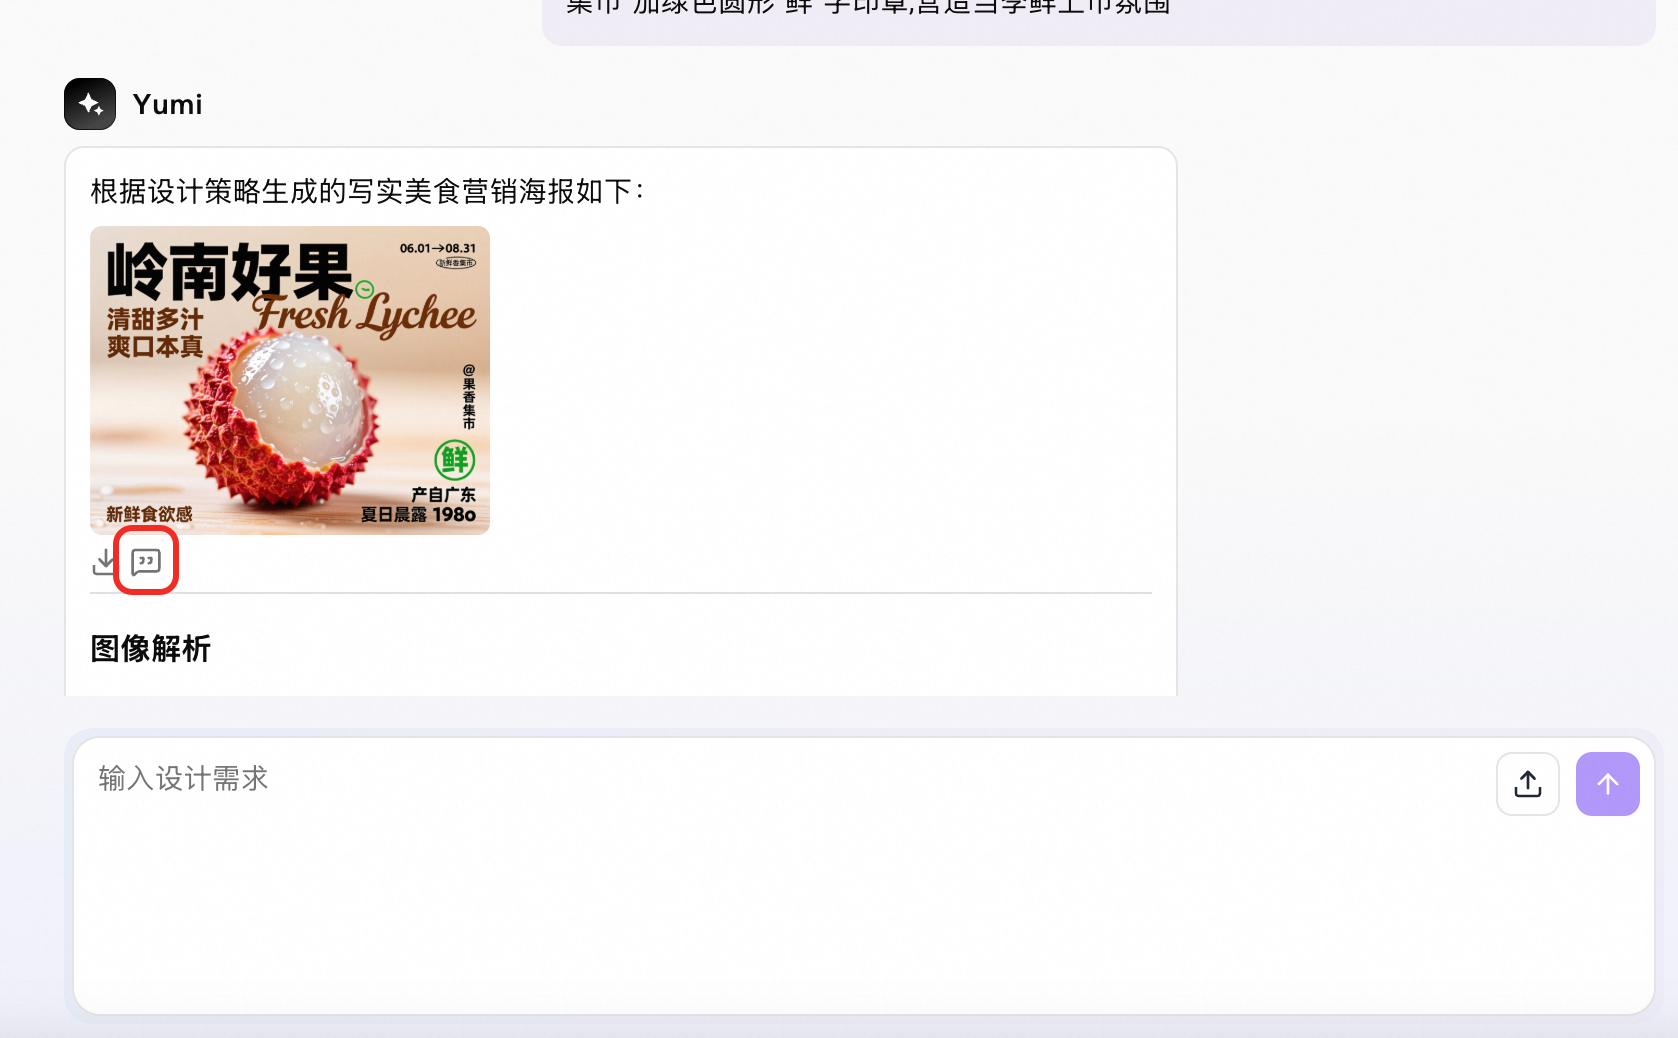Viewport: 1678px width, 1038px height.
Task: Download the generated lychee poster
Action: coord(104,562)
